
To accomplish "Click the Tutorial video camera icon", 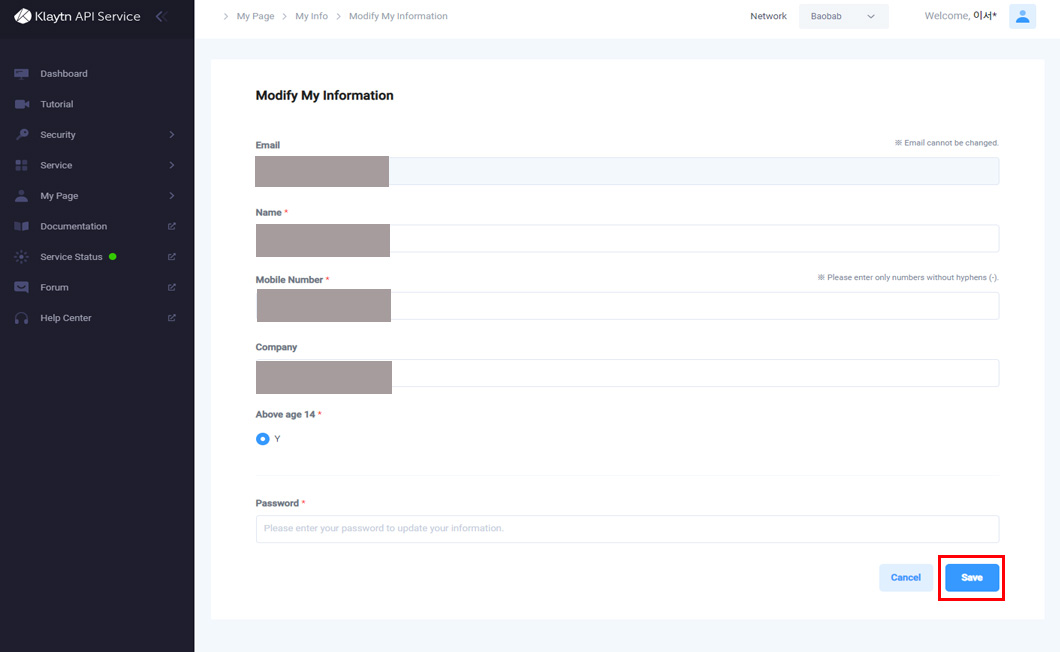I will pos(22,104).
